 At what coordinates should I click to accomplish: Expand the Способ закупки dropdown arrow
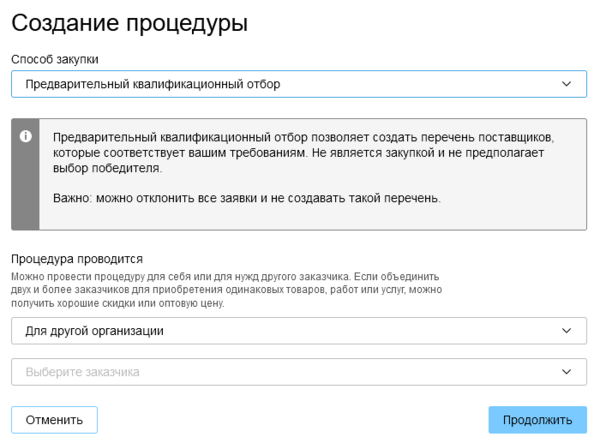(x=567, y=85)
